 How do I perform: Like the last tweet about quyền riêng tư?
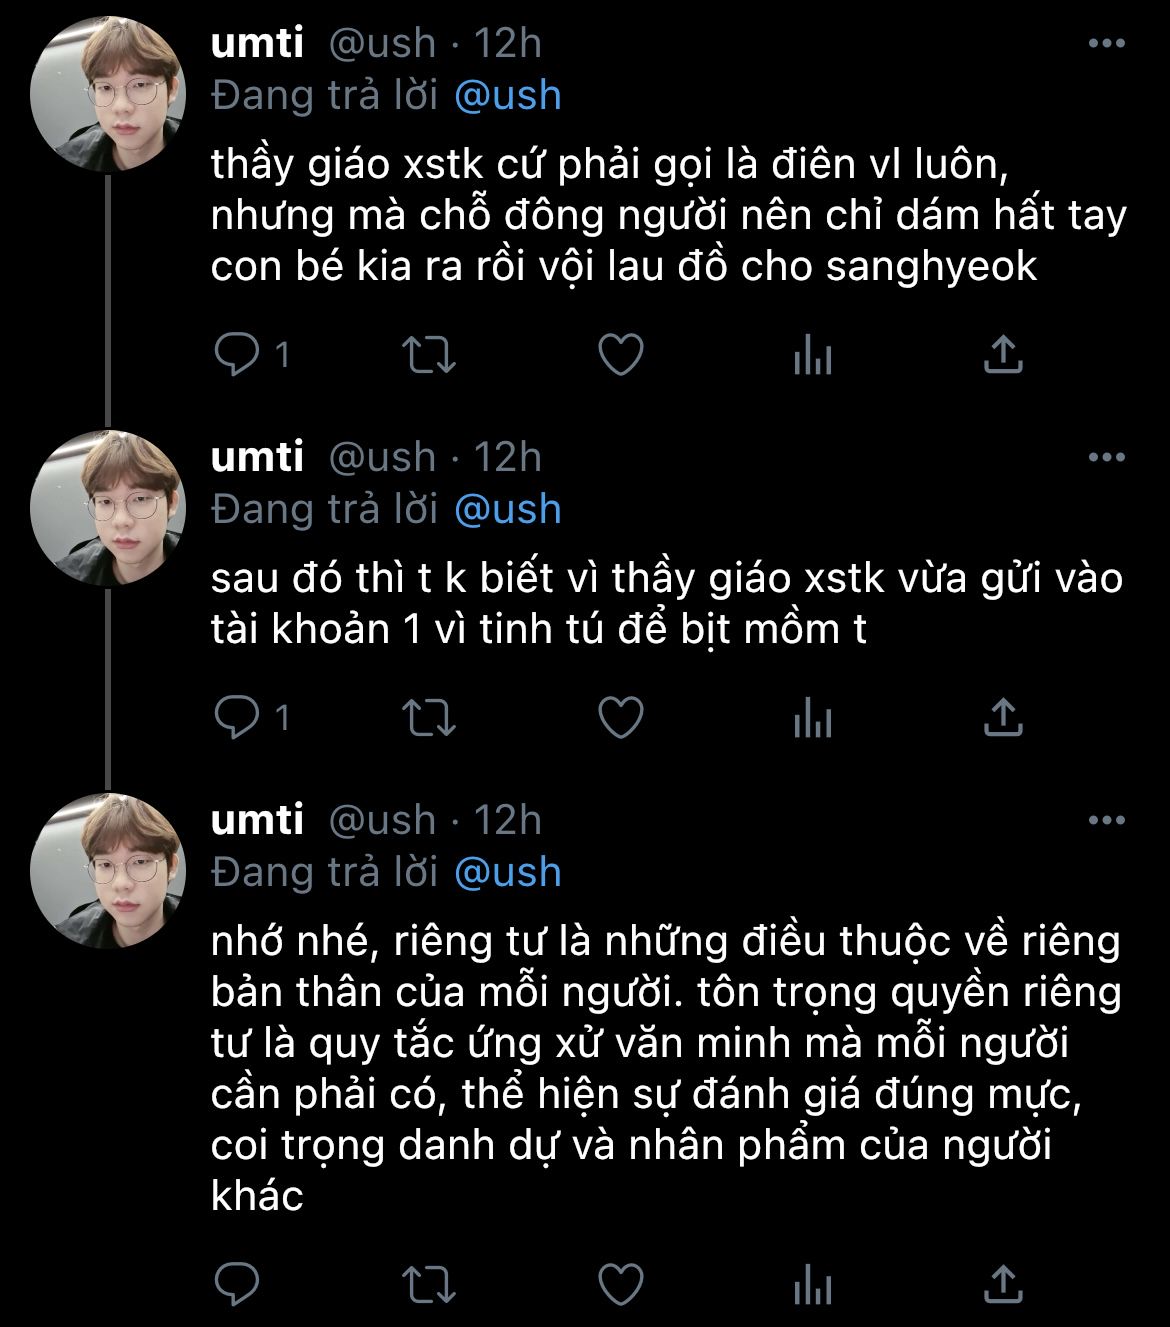[x=620, y=1284]
